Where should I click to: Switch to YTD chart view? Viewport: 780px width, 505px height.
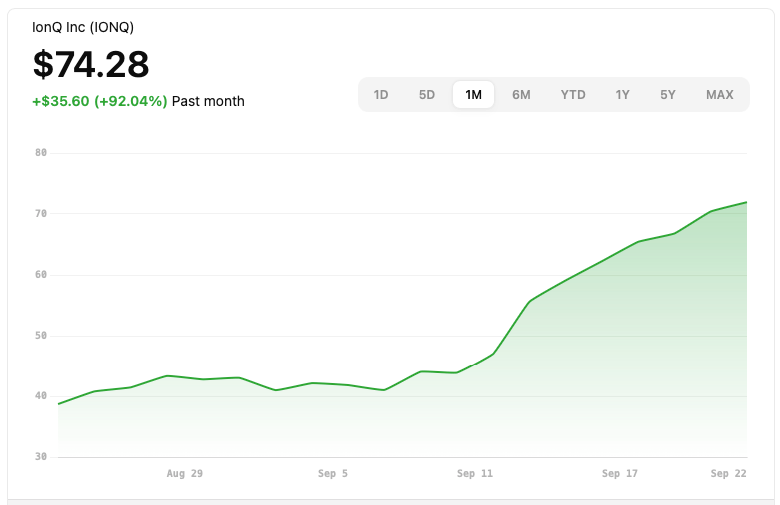pos(573,95)
